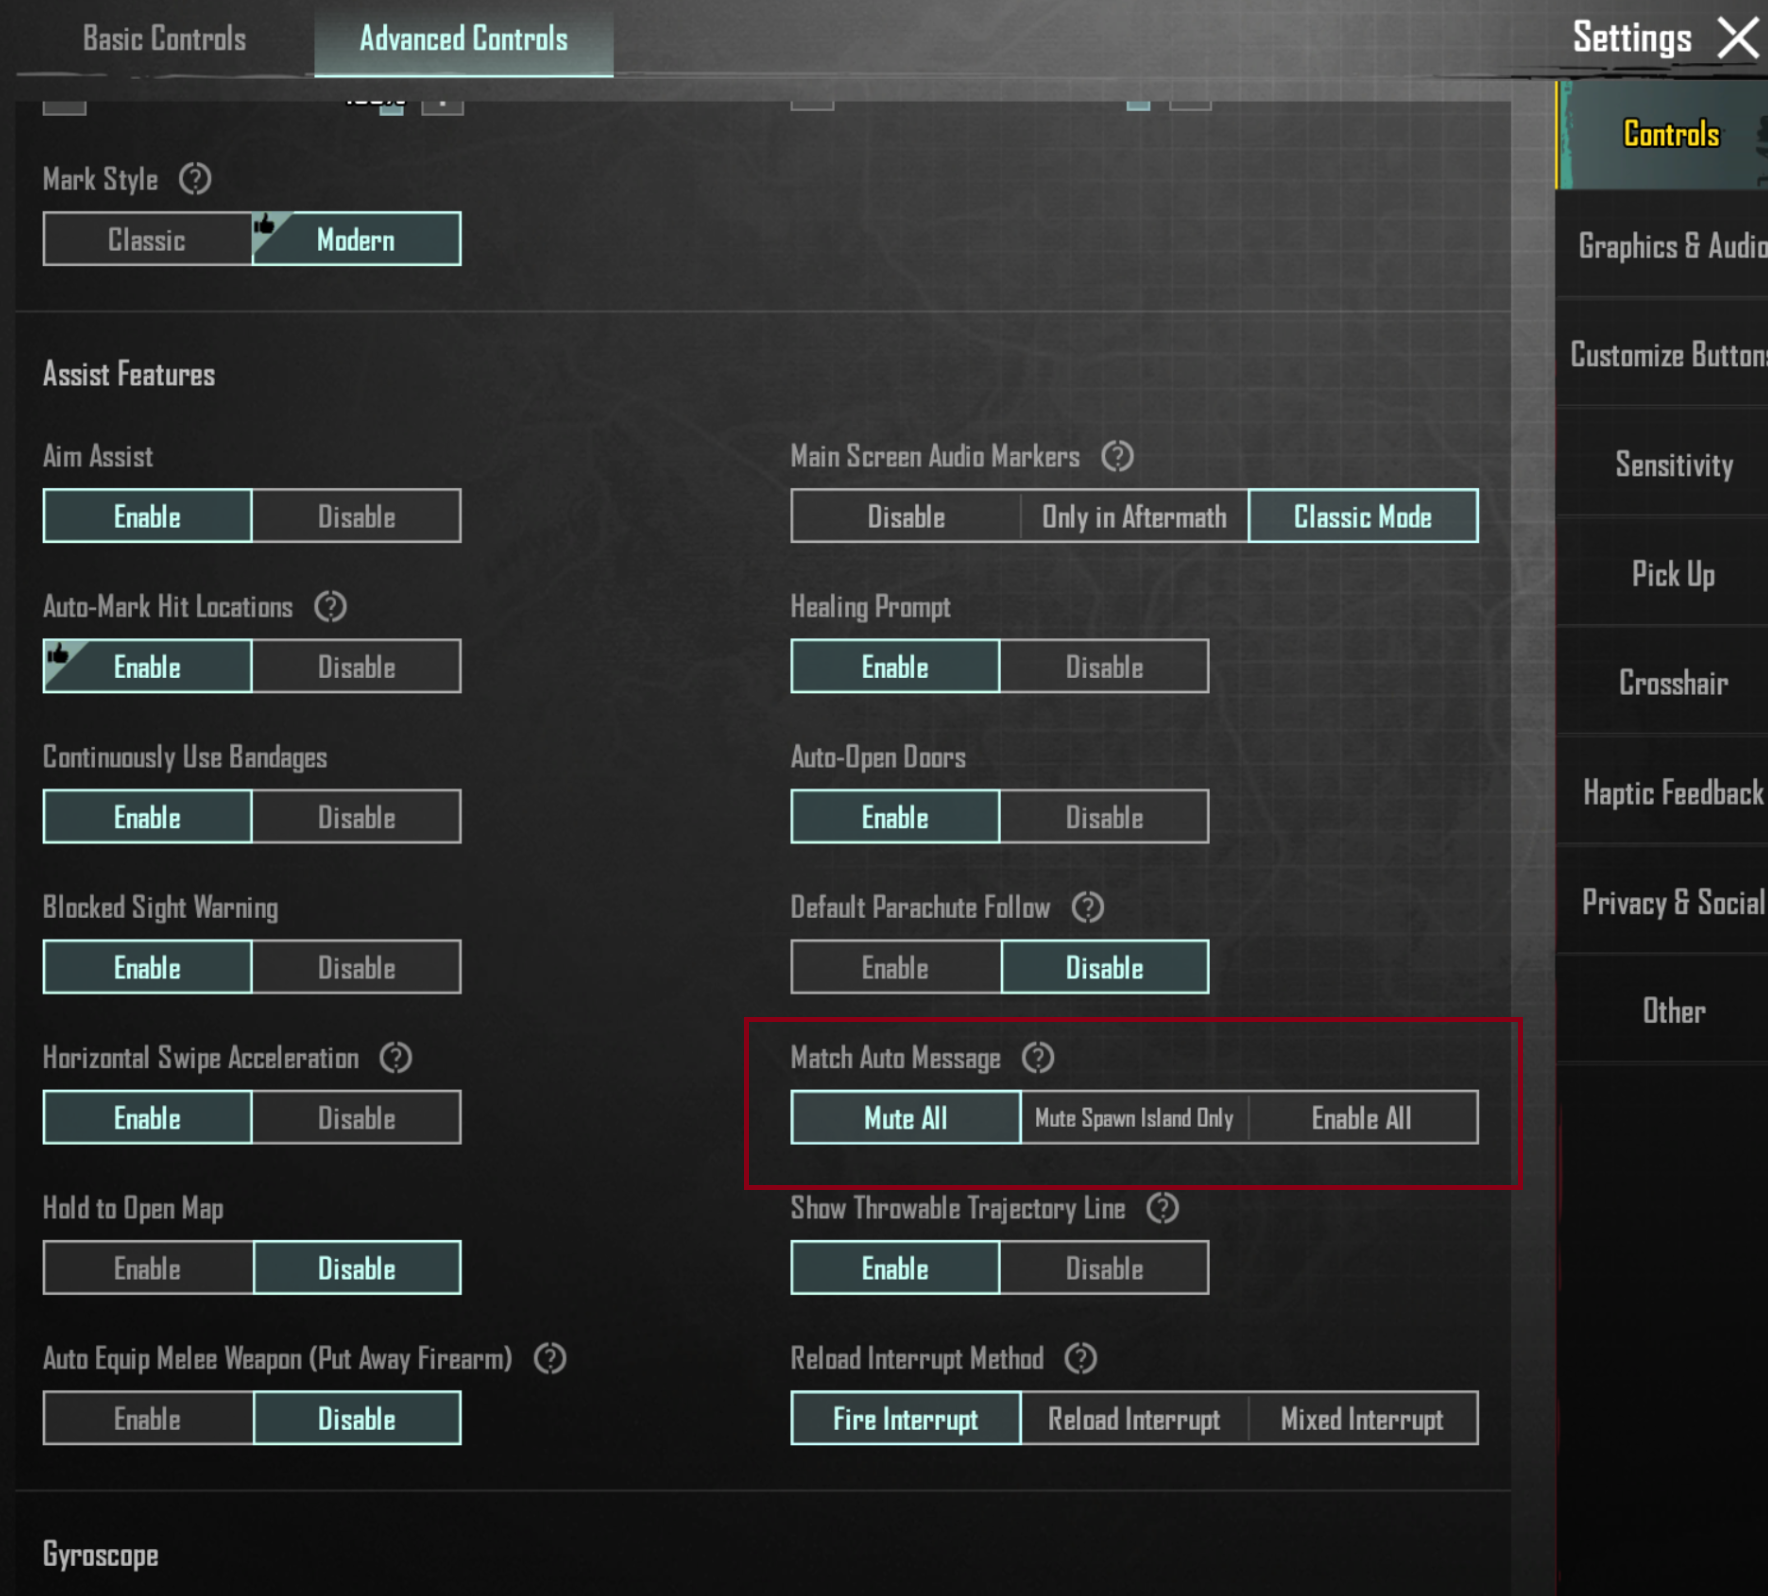
Task: Close the Settings screen
Action: 1738,38
